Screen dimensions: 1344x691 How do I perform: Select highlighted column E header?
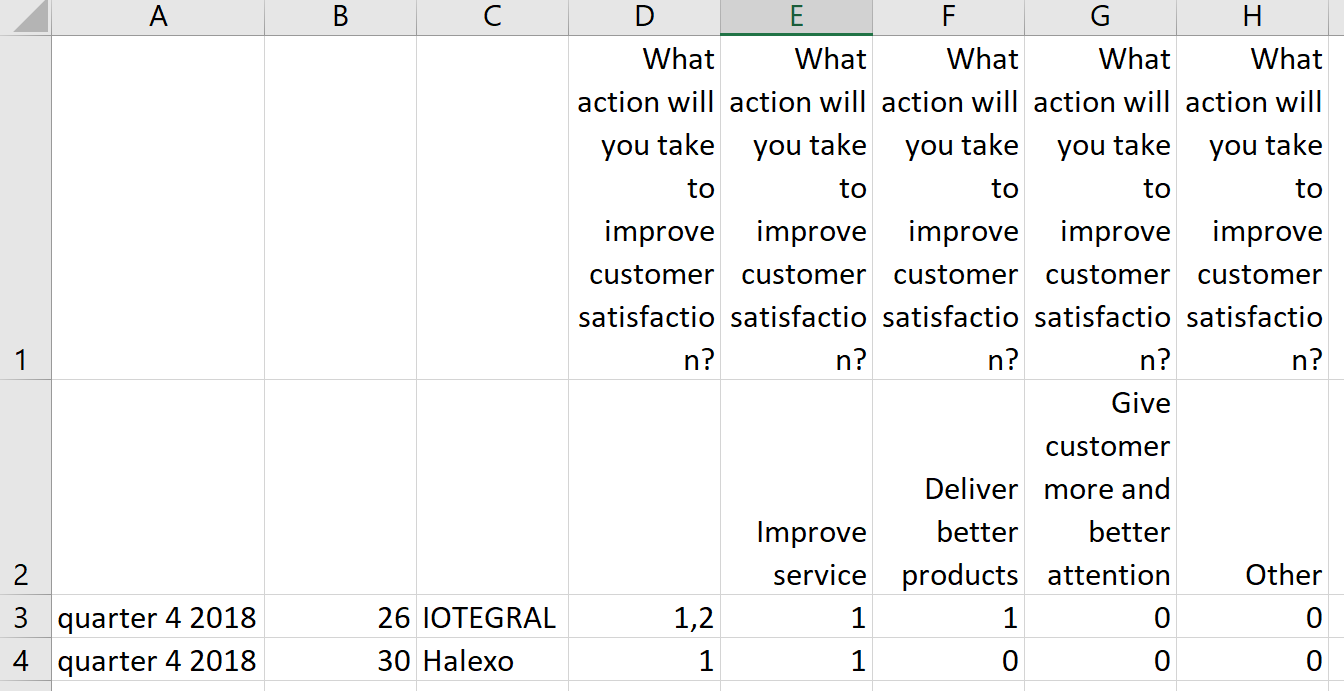797,17
